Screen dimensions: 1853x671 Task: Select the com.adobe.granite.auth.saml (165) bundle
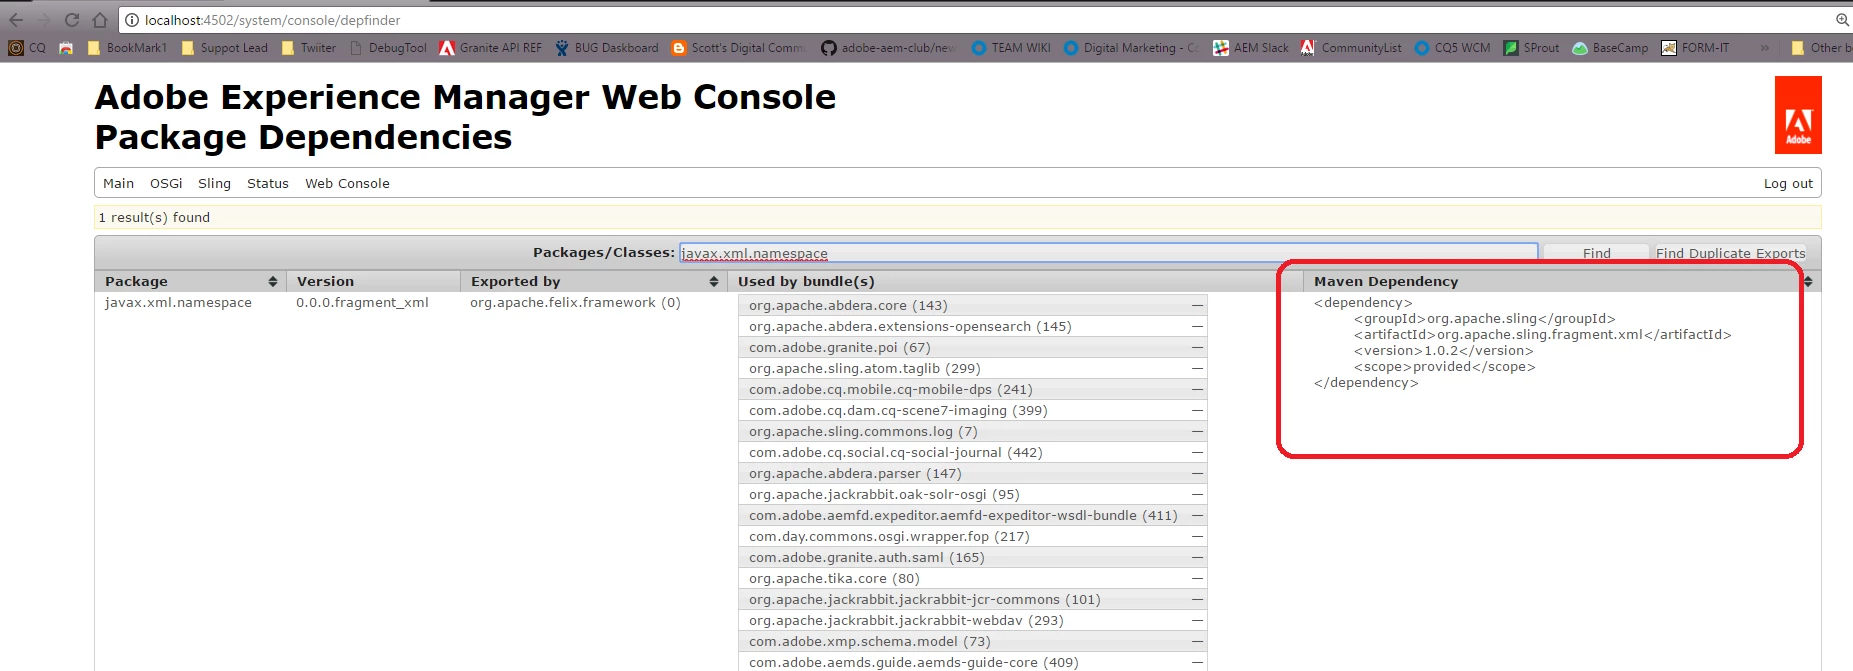(972, 557)
